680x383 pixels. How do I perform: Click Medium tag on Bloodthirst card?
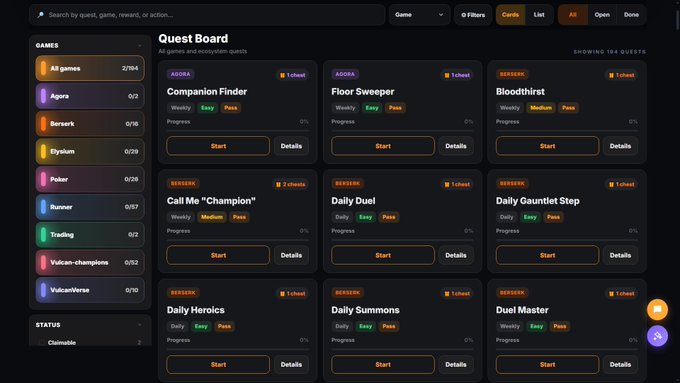pyautogui.click(x=541, y=108)
